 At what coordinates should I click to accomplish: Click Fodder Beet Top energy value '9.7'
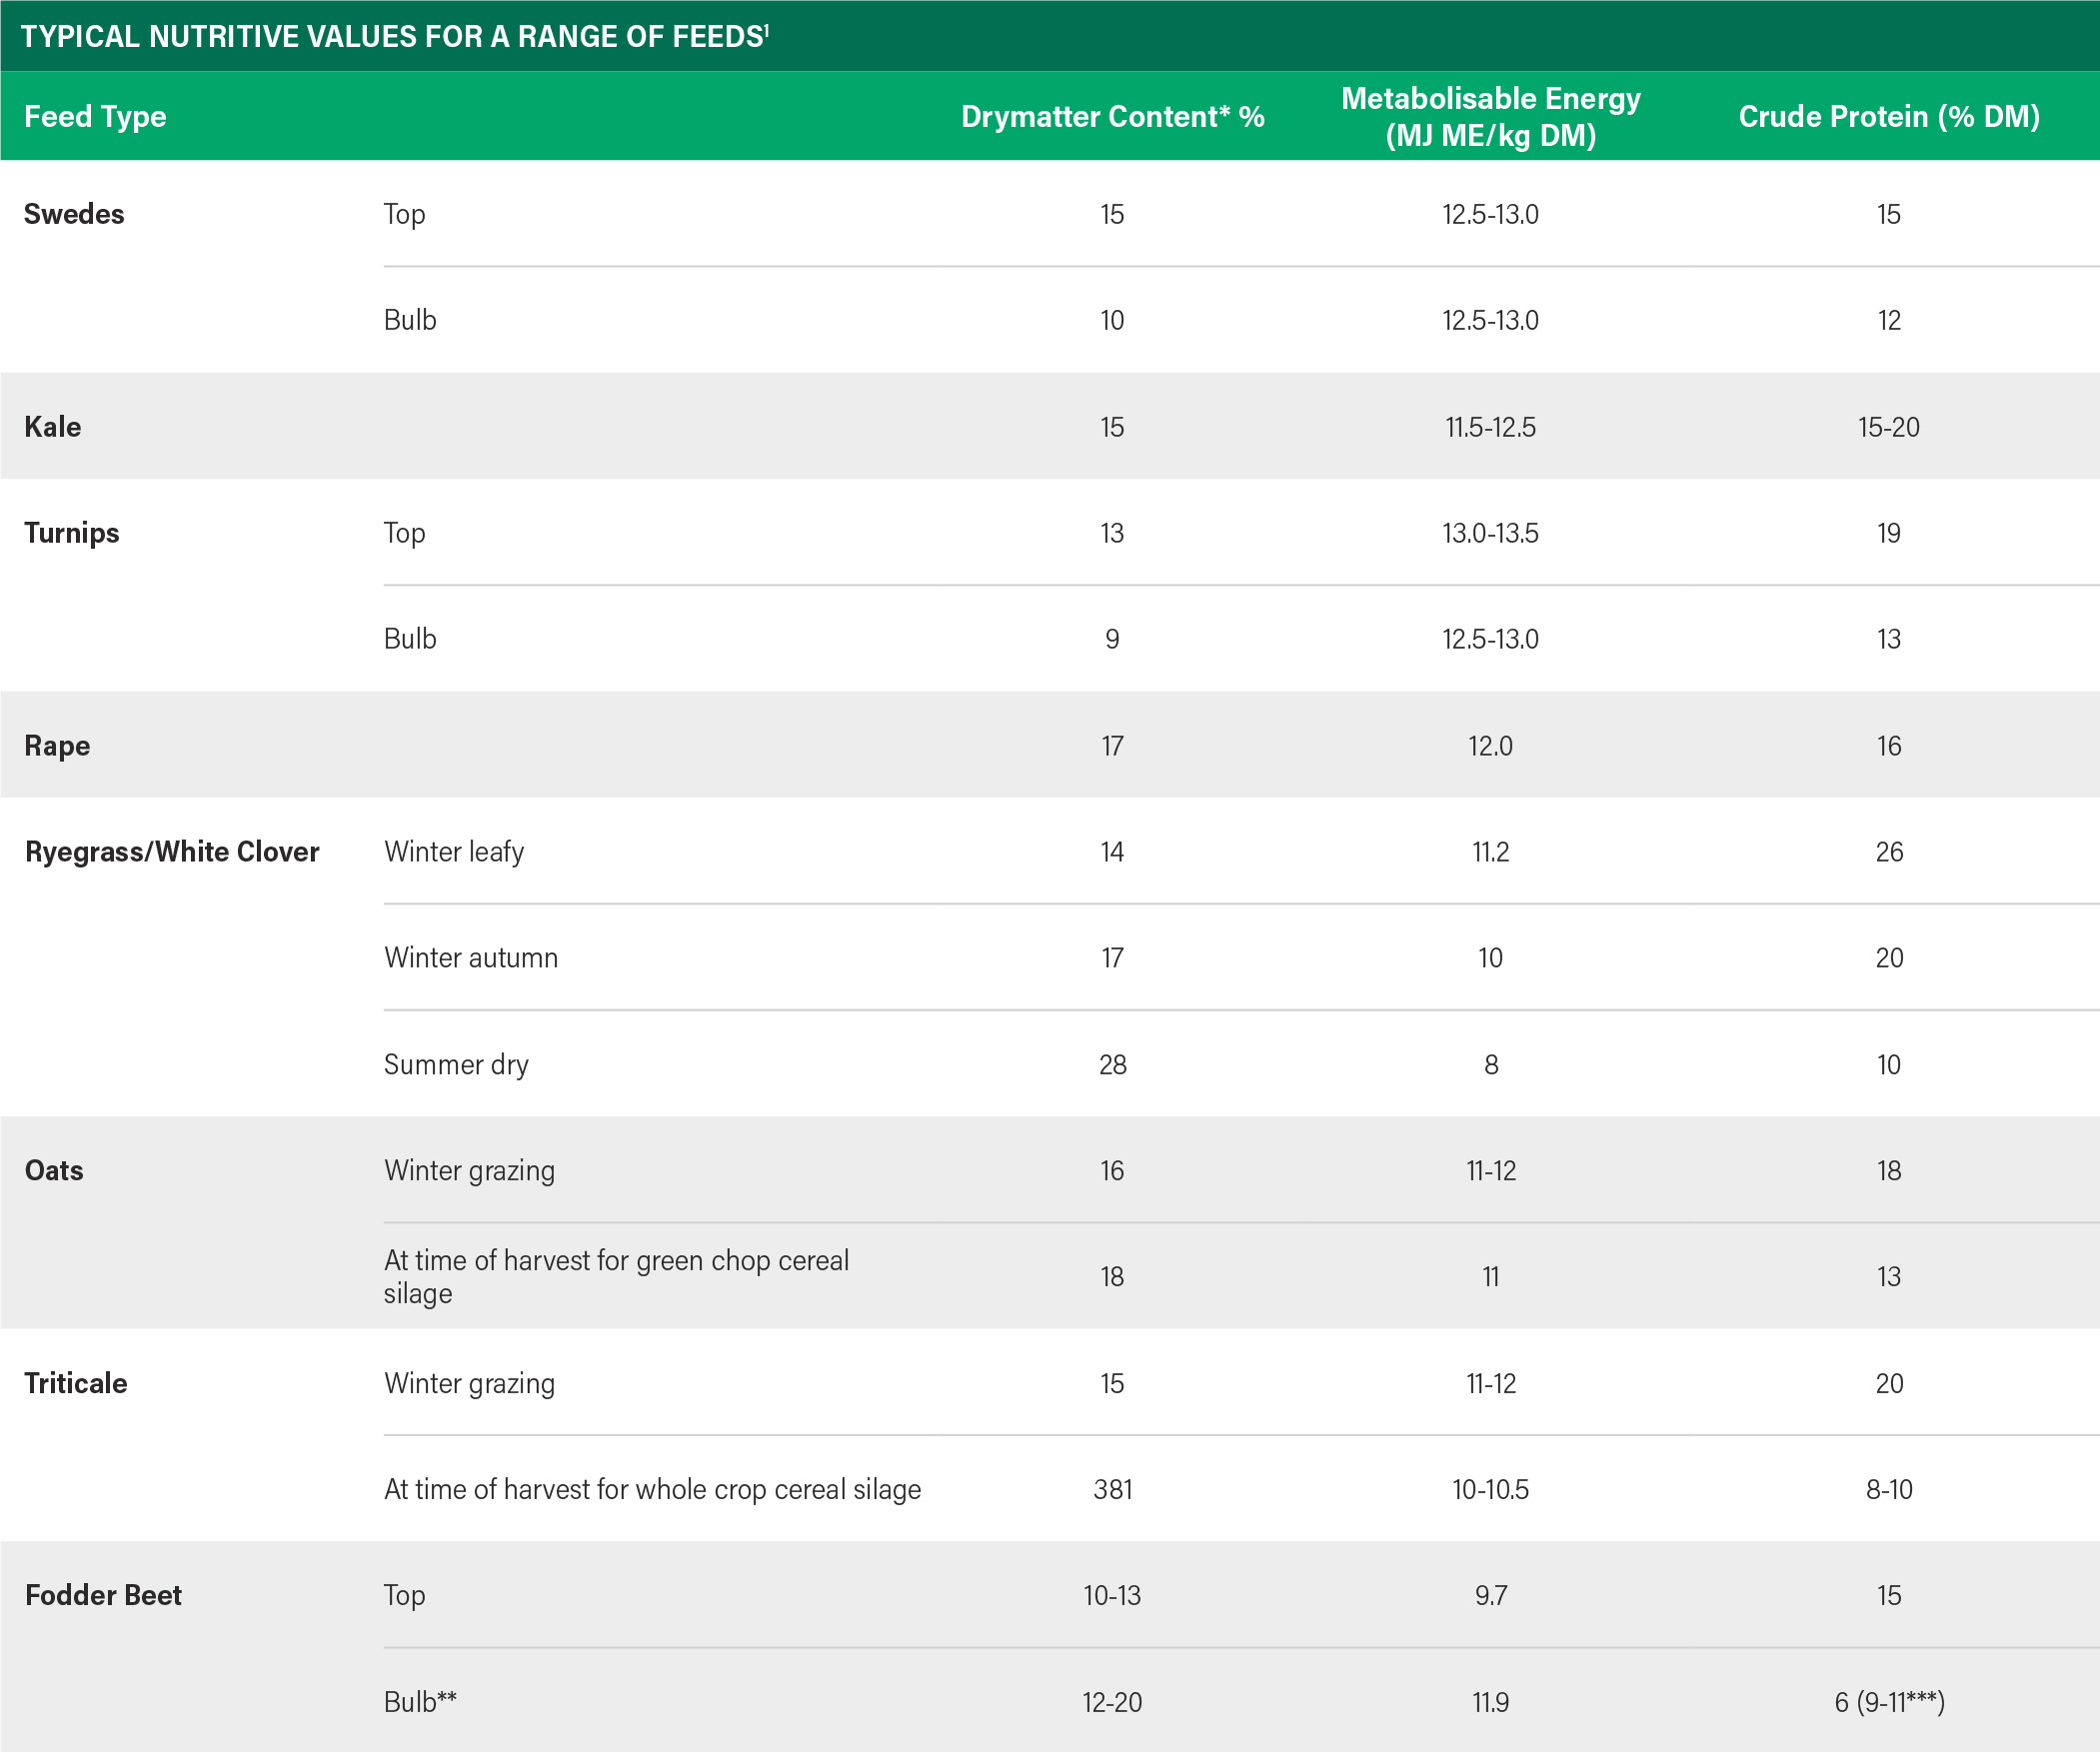[x=1490, y=1596]
